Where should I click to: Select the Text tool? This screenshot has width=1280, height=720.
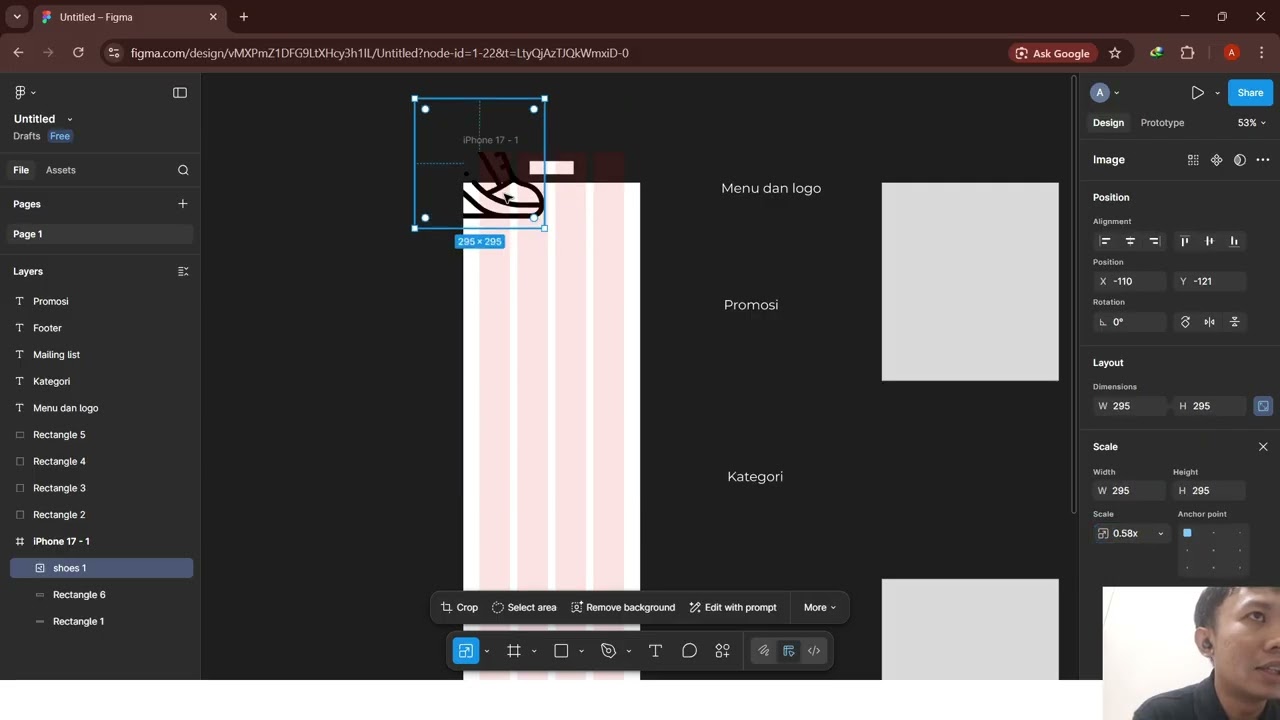(656, 651)
